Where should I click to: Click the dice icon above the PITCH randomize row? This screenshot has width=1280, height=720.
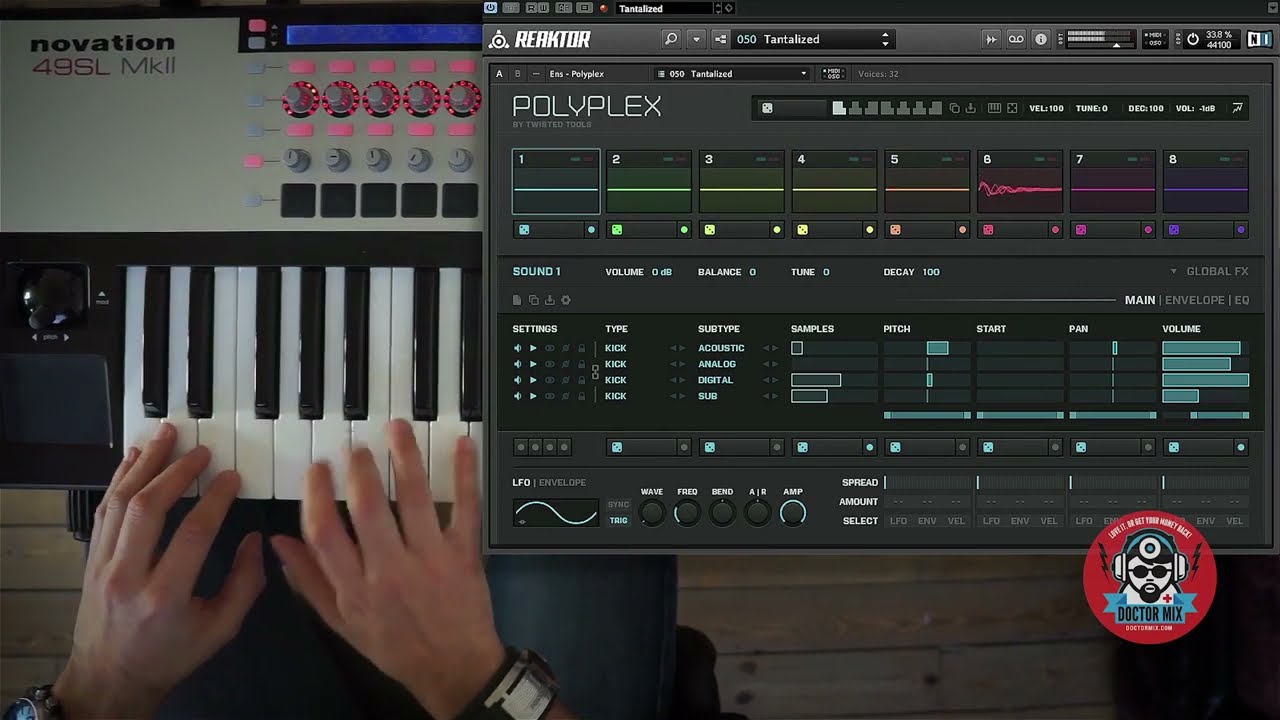[x=895, y=447]
